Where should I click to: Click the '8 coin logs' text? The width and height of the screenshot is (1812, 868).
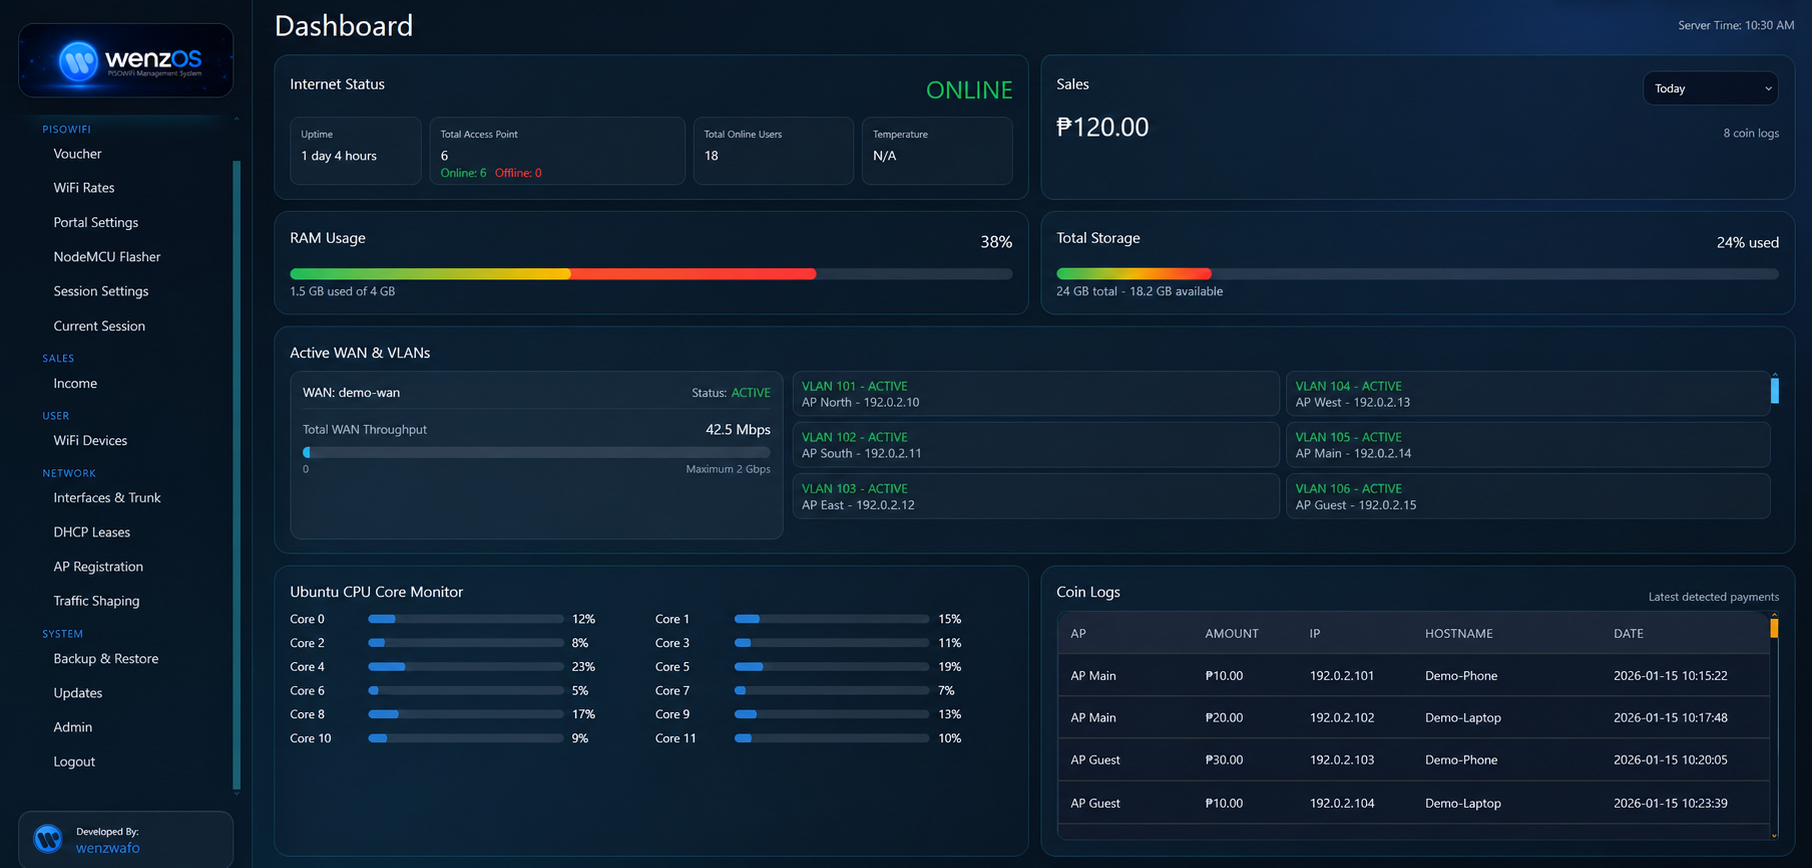coord(1751,133)
